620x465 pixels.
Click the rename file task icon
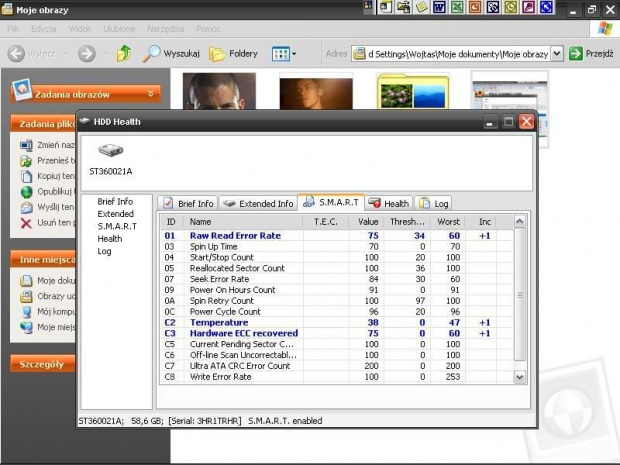[x=26, y=145]
